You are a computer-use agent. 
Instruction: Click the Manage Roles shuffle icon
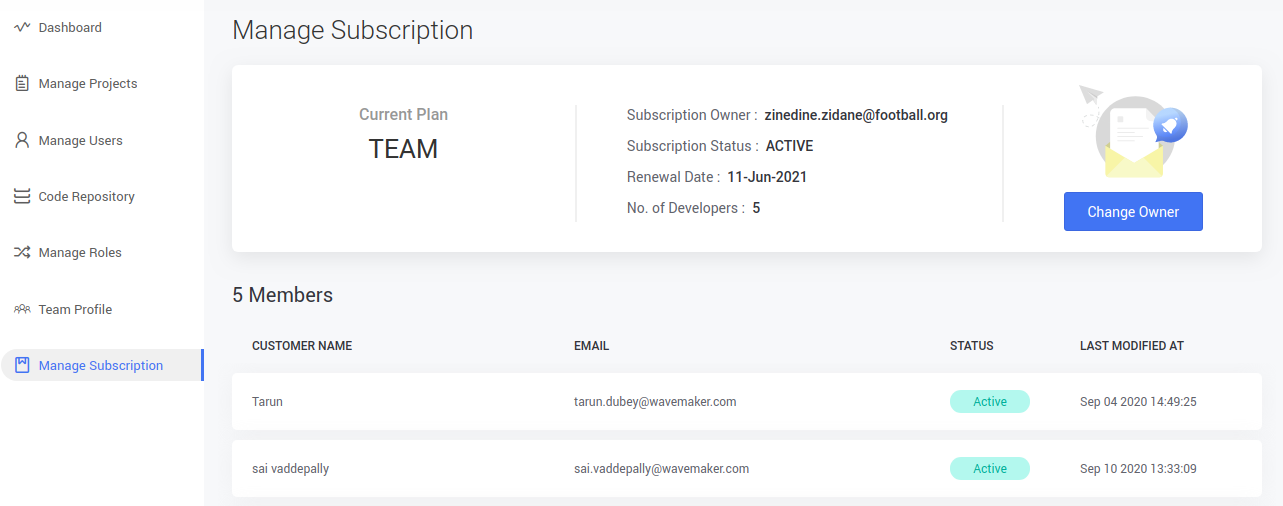pyautogui.click(x=22, y=253)
